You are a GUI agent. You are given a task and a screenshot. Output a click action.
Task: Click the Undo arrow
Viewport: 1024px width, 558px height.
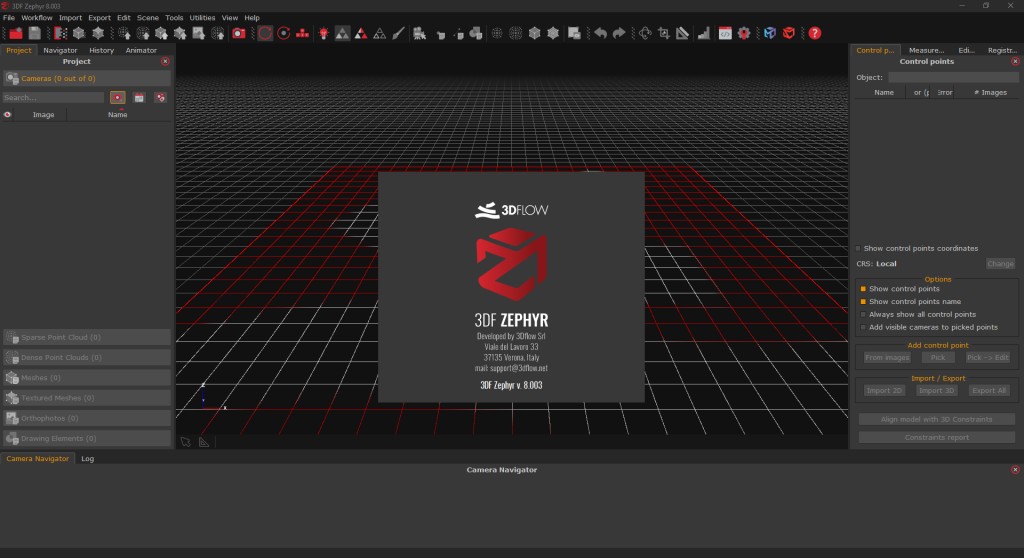[600, 33]
